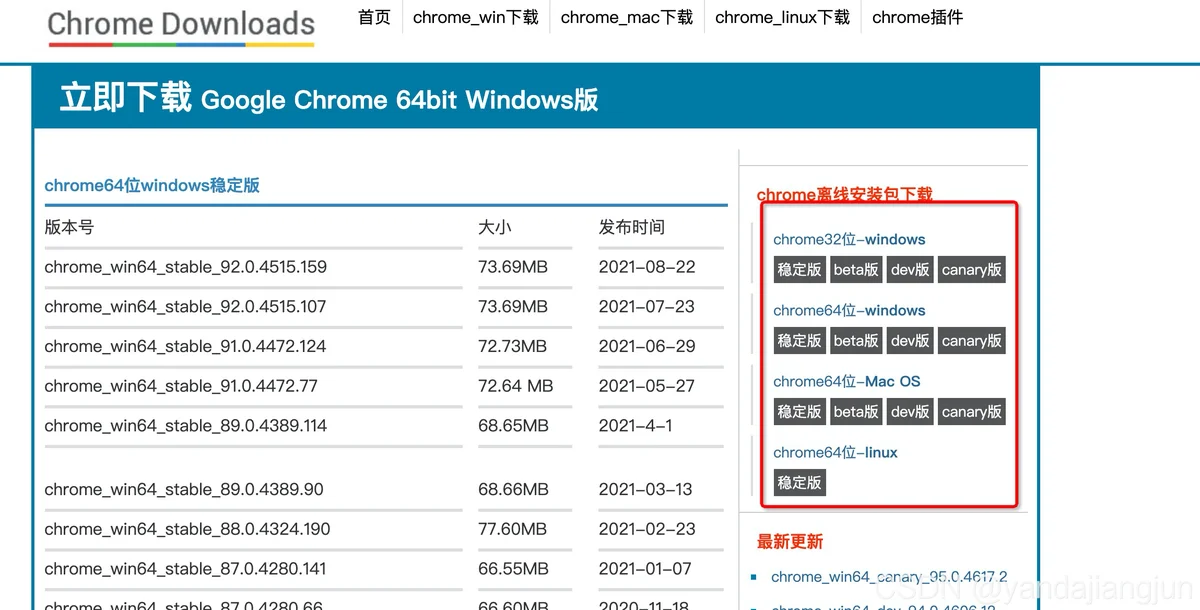Select the 73.69MB size for version 92.0.4515.107
This screenshot has width=1200, height=610.
[513, 307]
